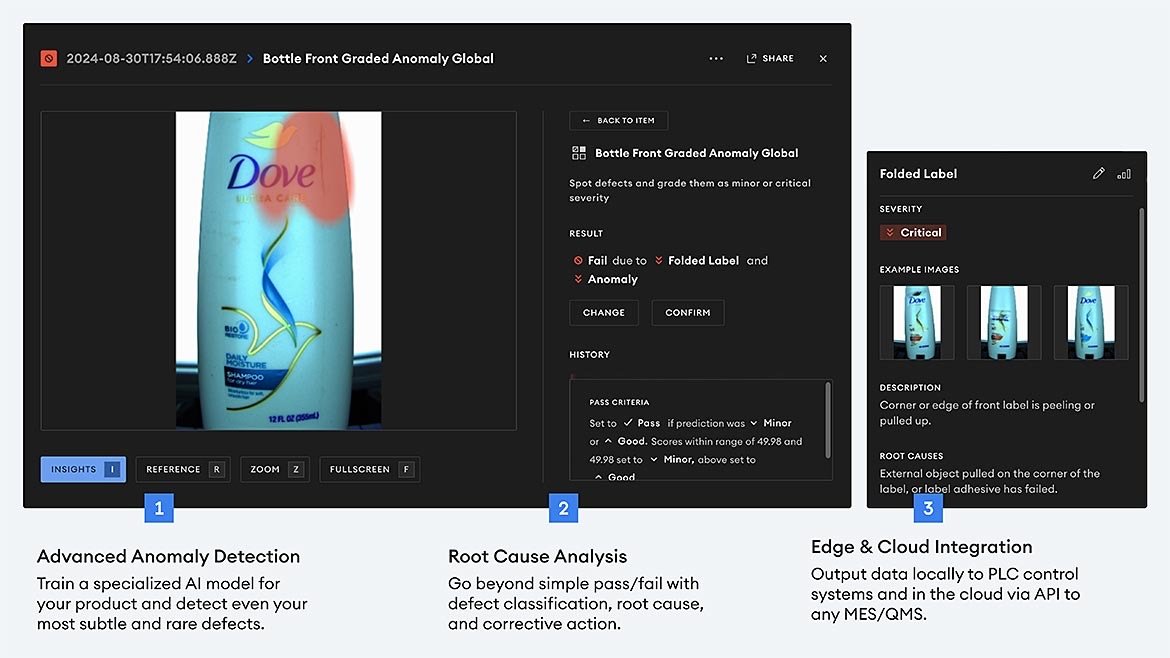Open the Minor dropdown after '49.98 set to'

click(671, 460)
